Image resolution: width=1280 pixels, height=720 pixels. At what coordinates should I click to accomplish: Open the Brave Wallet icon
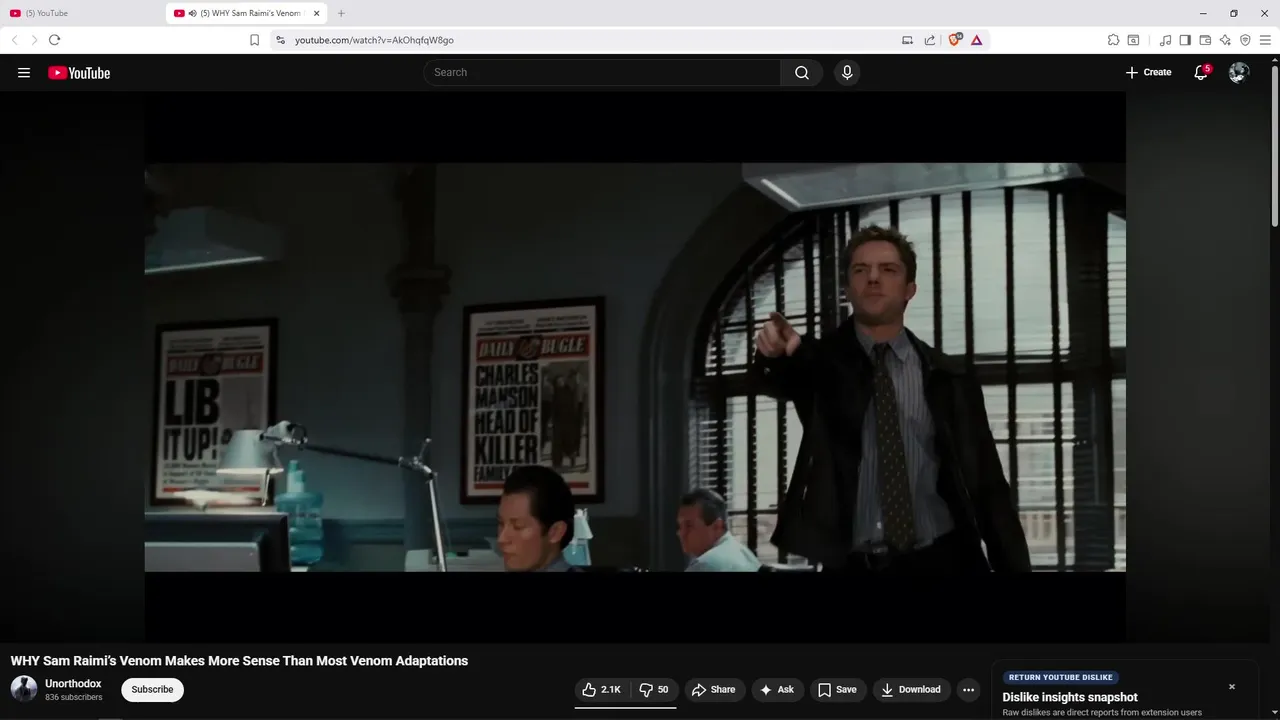tap(1205, 40)
